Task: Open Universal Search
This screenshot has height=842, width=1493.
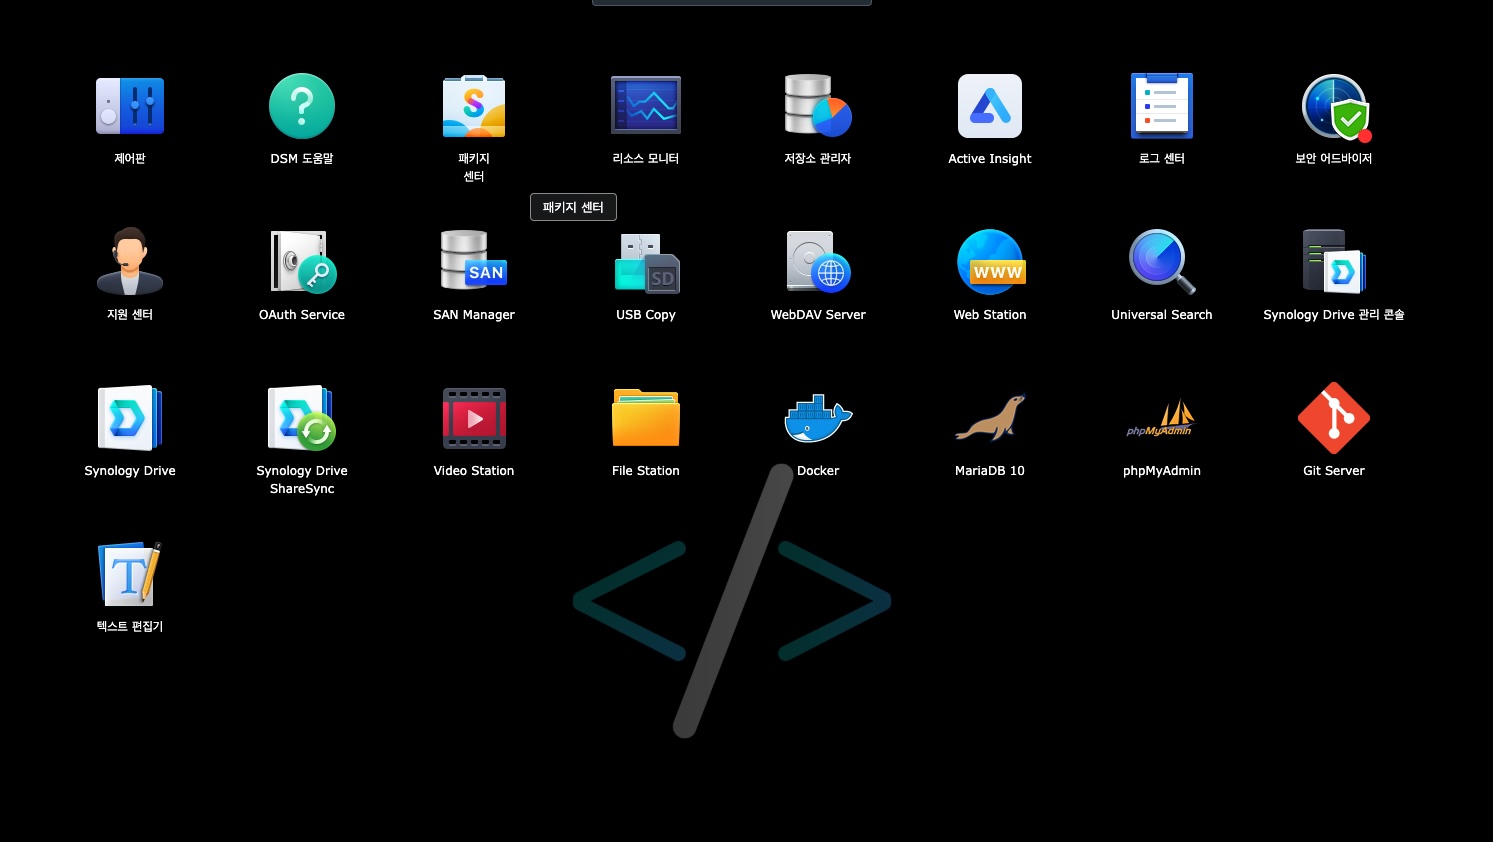Action: [1162, 262]
